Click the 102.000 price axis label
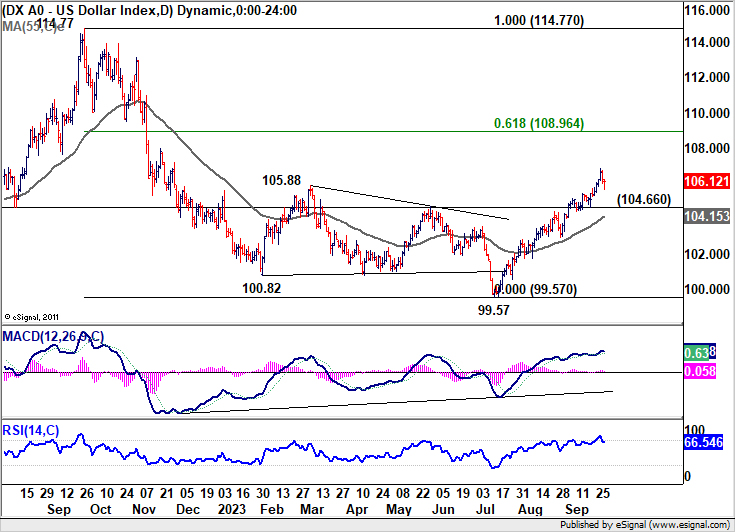This screenshot has height=532, width=735. [706, 254]
